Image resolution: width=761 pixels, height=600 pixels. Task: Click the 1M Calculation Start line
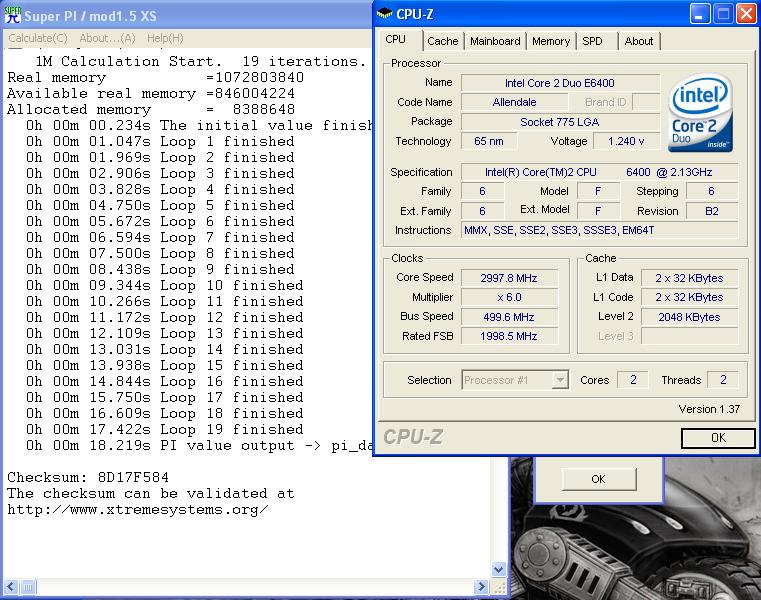[200, 62]
